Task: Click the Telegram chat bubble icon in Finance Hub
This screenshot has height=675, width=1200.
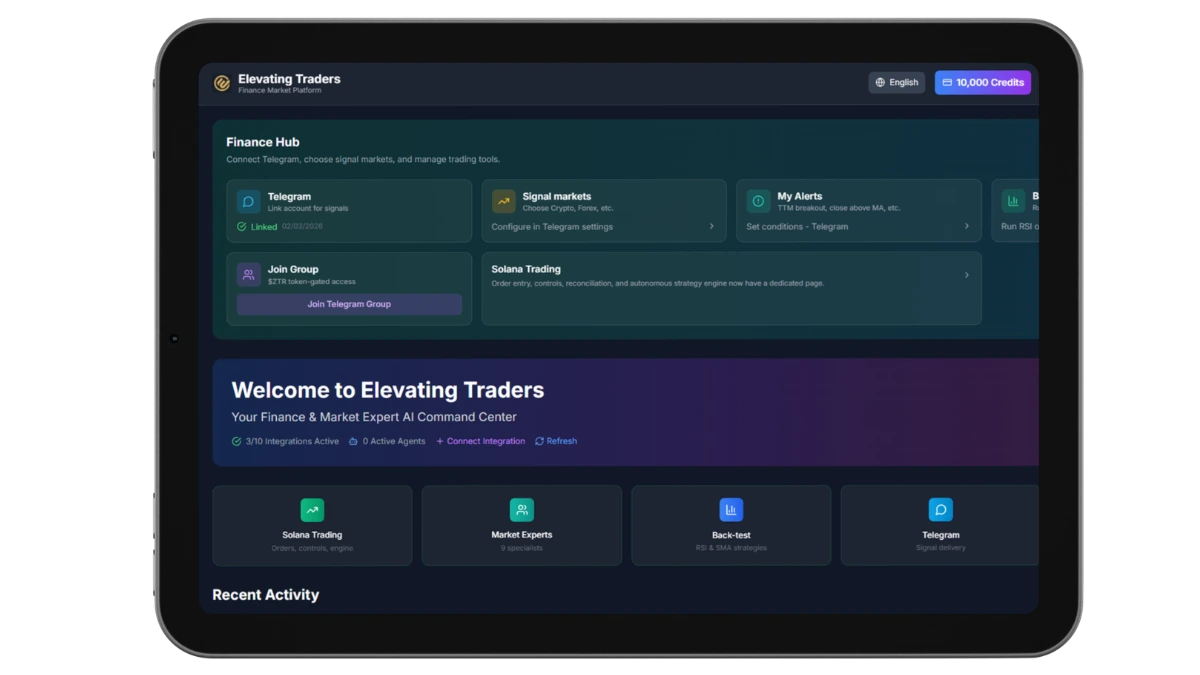Action: point(249,201)
